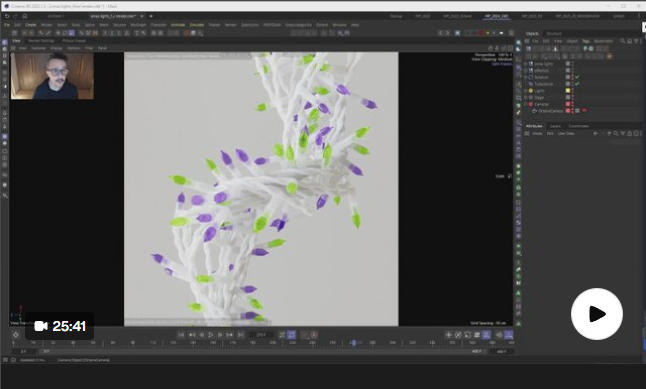This screenshot has width=646, height=389.
Task: Switch to the Render Settings tab
Action: [41, 41]
